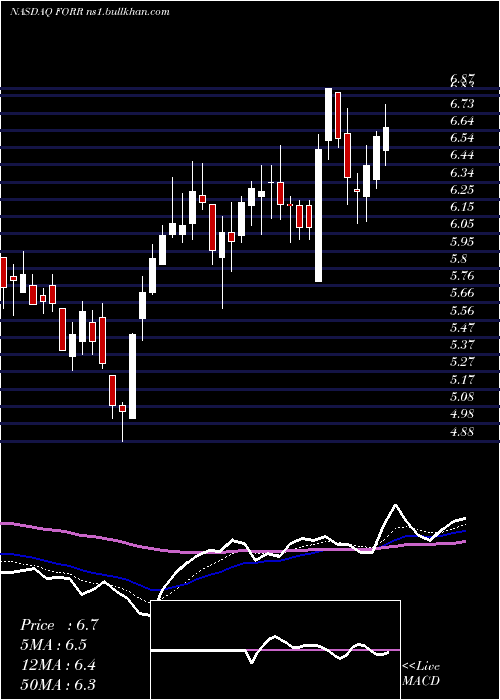Click the 6.44 price axis label
The width and height of the screenshot is (500, 700).
(462, 155)
